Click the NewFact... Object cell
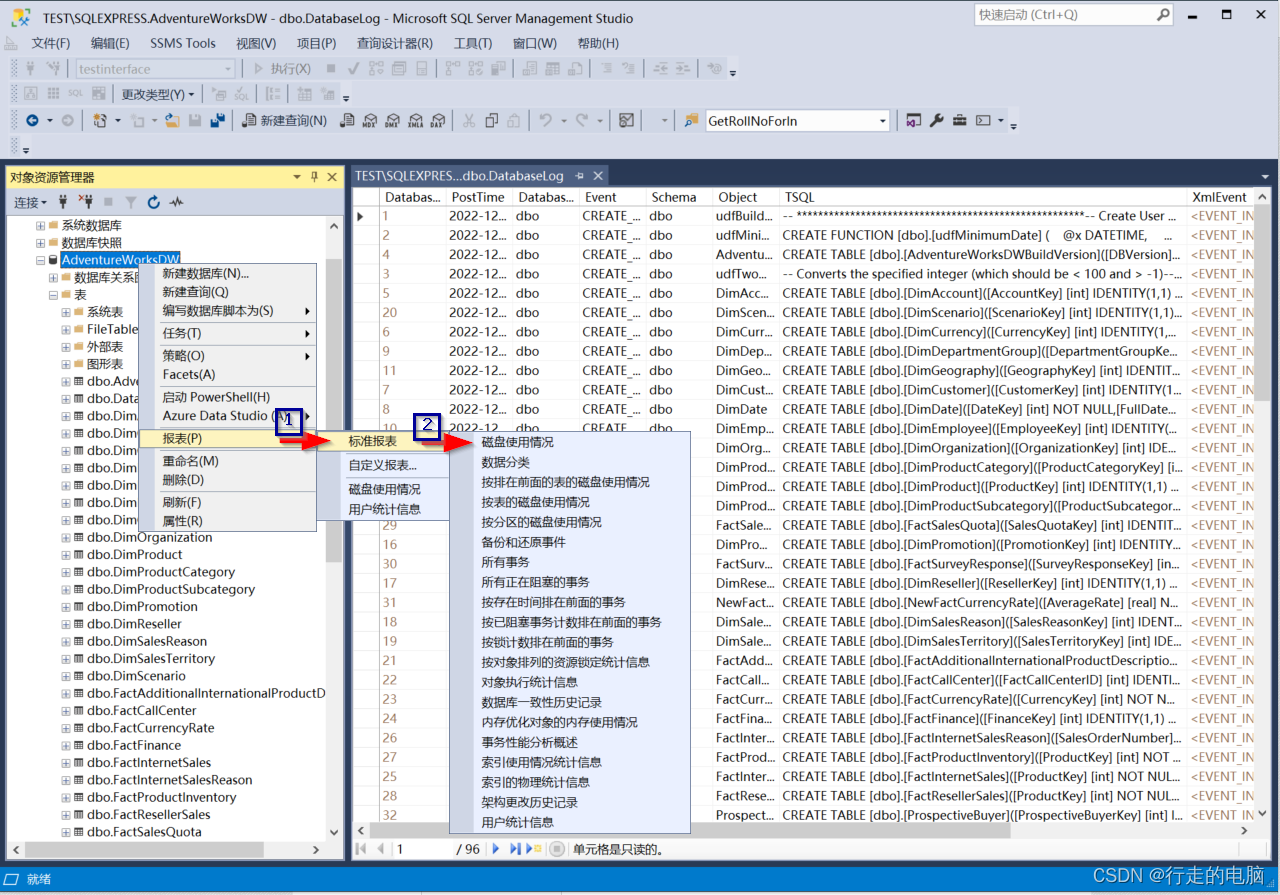The height and width of the screenshot is (895, 1280). 745,602
